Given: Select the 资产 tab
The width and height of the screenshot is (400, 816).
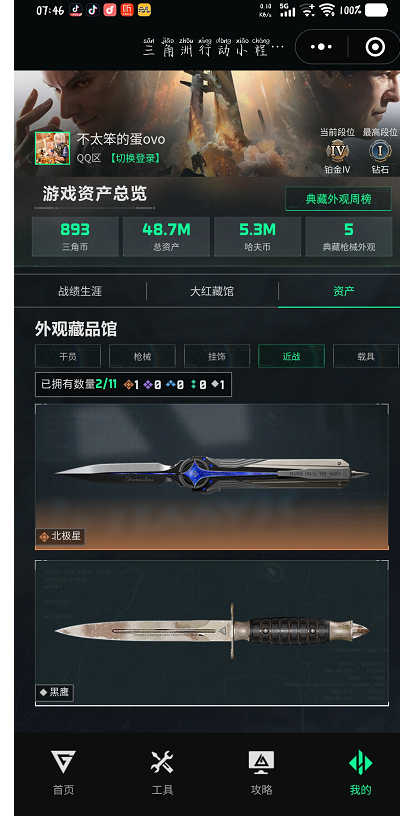Looking at the screenshot, I should 343,291.
